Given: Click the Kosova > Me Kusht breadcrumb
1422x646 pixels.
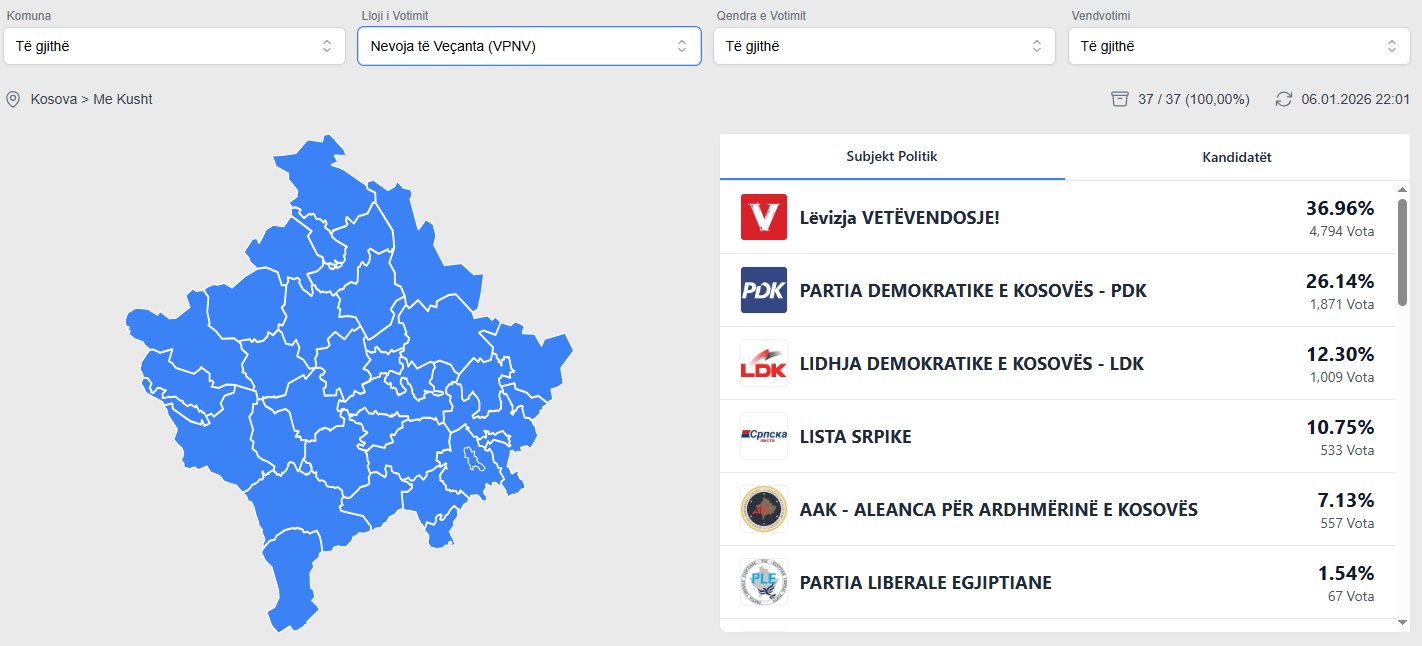Looking at the screenshot, I should 92,99.
